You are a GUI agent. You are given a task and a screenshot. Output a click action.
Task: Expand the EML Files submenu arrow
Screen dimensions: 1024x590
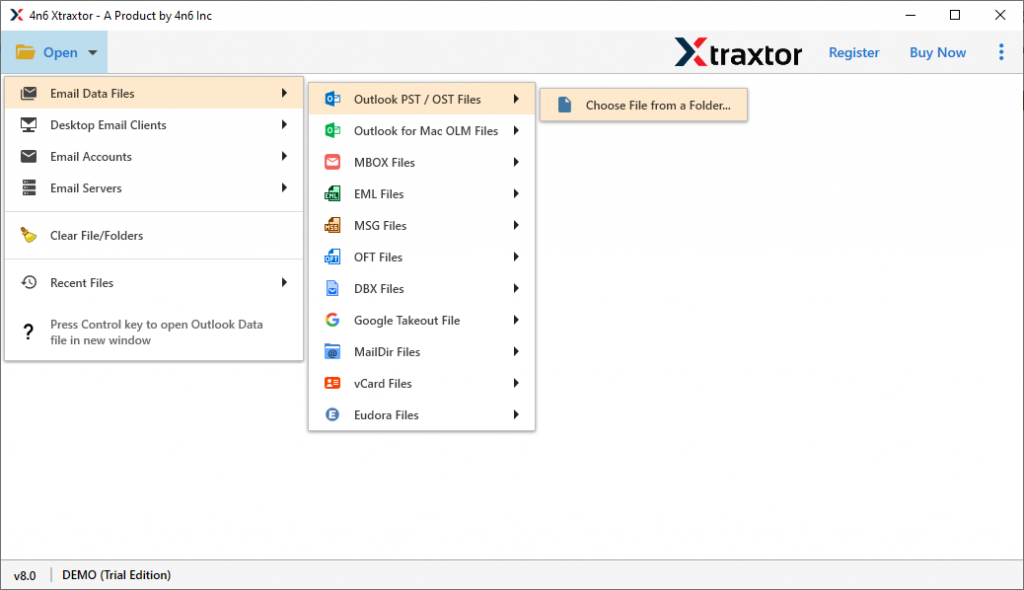(x=516, y=194)
